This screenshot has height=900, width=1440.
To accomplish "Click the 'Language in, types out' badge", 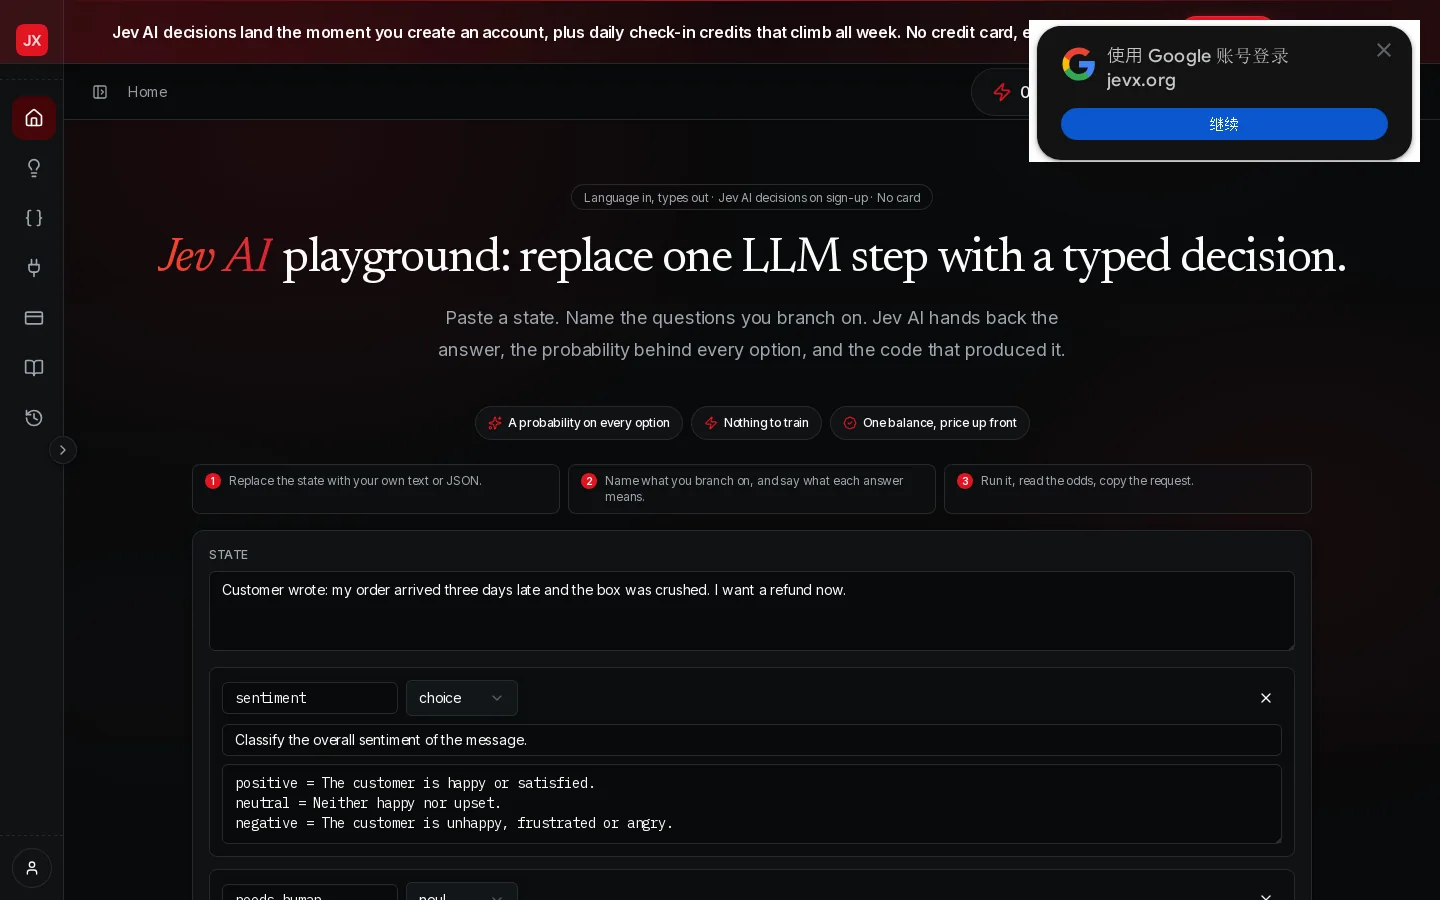I will 752,198.
